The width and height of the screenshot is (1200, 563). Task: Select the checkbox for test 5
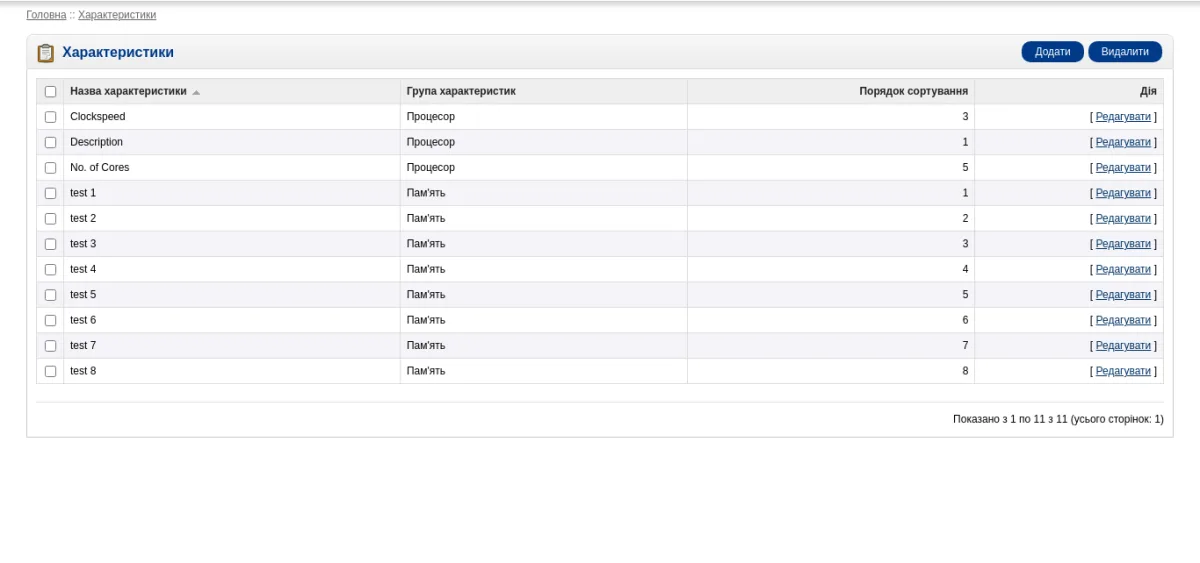point(50,295)
